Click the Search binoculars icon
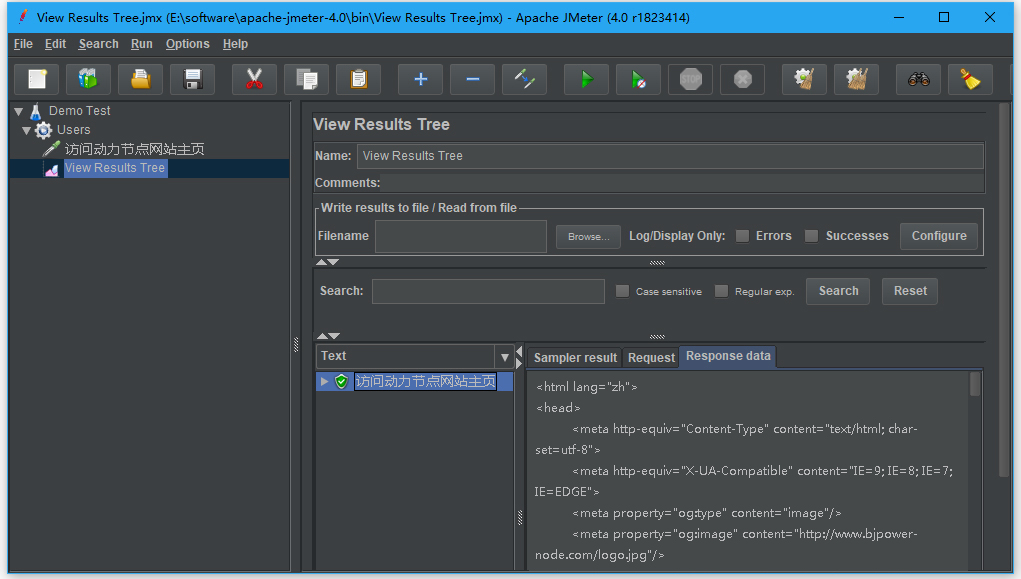 919,79
